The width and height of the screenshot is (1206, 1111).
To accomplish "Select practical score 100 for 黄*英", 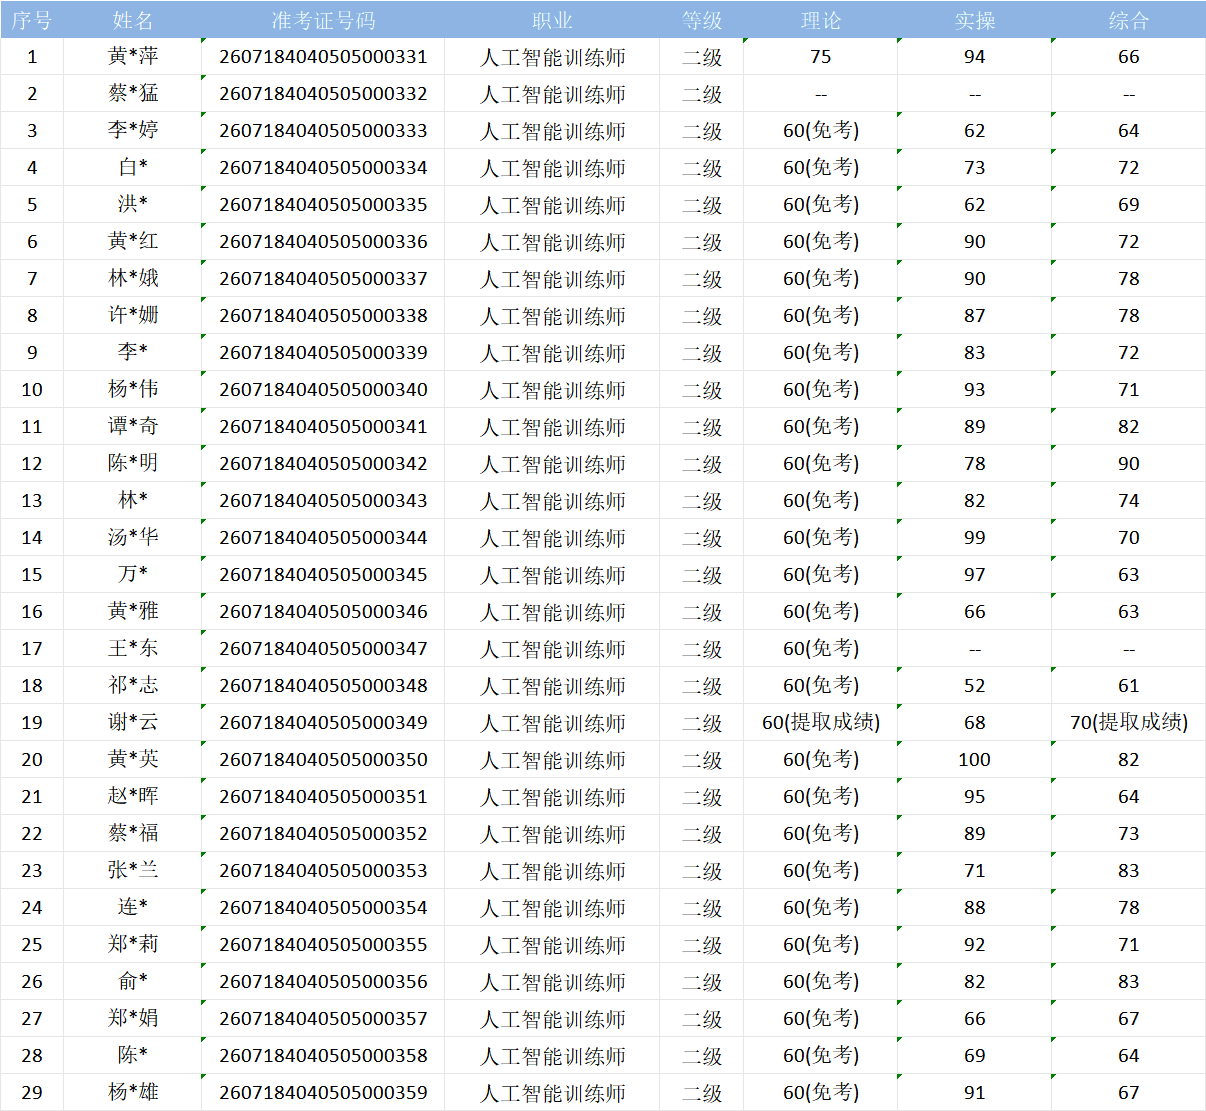I will (975, 759).
